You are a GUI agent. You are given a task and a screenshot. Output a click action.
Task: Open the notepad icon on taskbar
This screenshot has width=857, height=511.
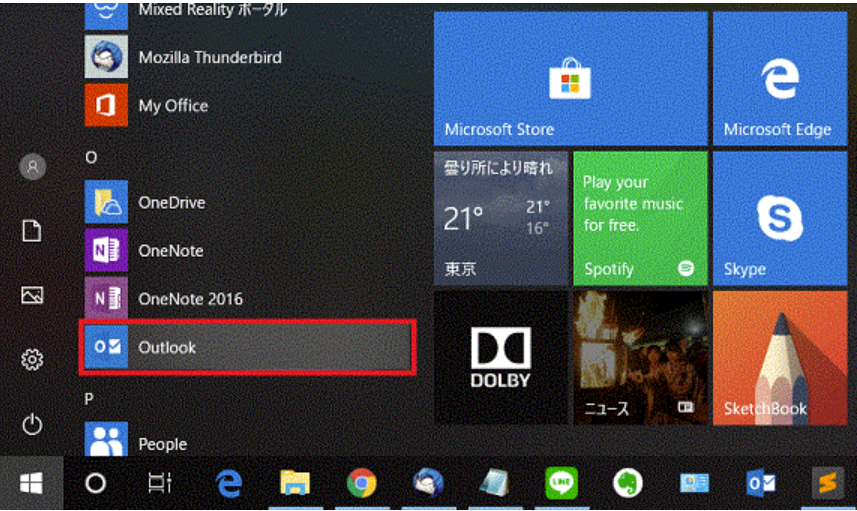[x=495, y=483]
